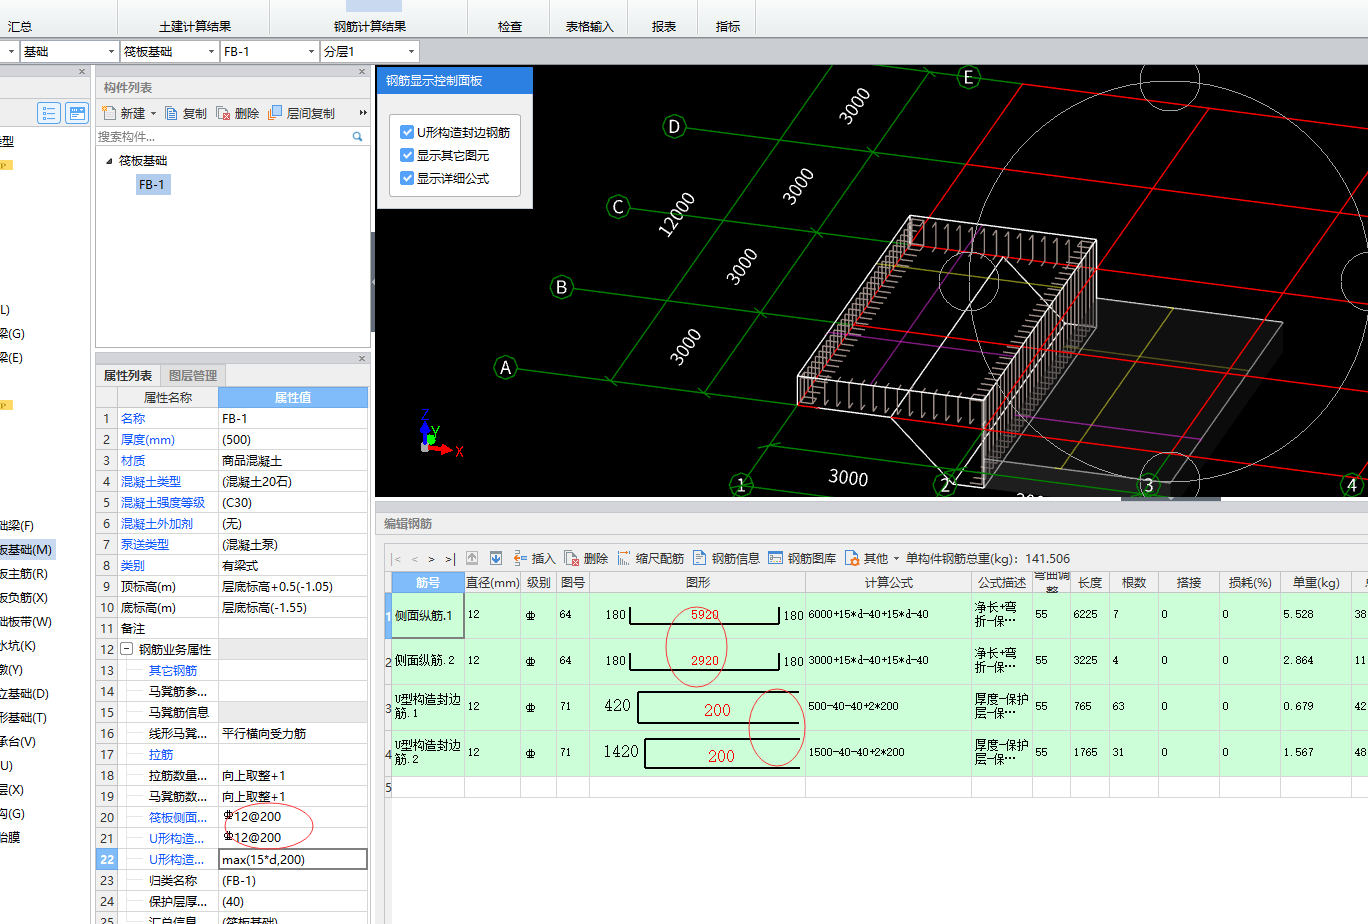Click the 搜索构件 search field

[x=224, y=136]
